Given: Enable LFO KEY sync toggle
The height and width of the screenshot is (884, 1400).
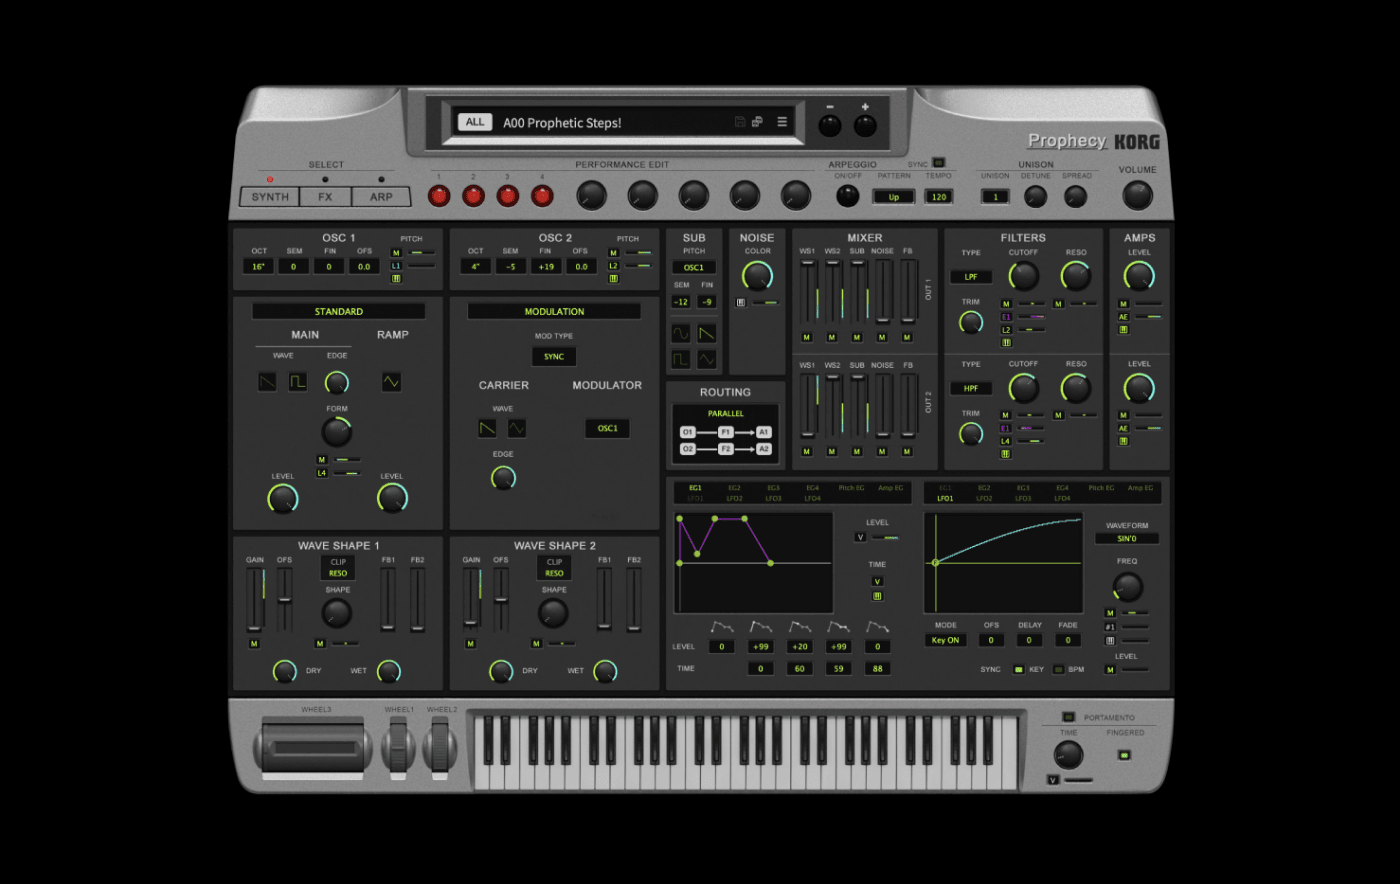Looking at the screenshot, I should tap(1018, 669).
